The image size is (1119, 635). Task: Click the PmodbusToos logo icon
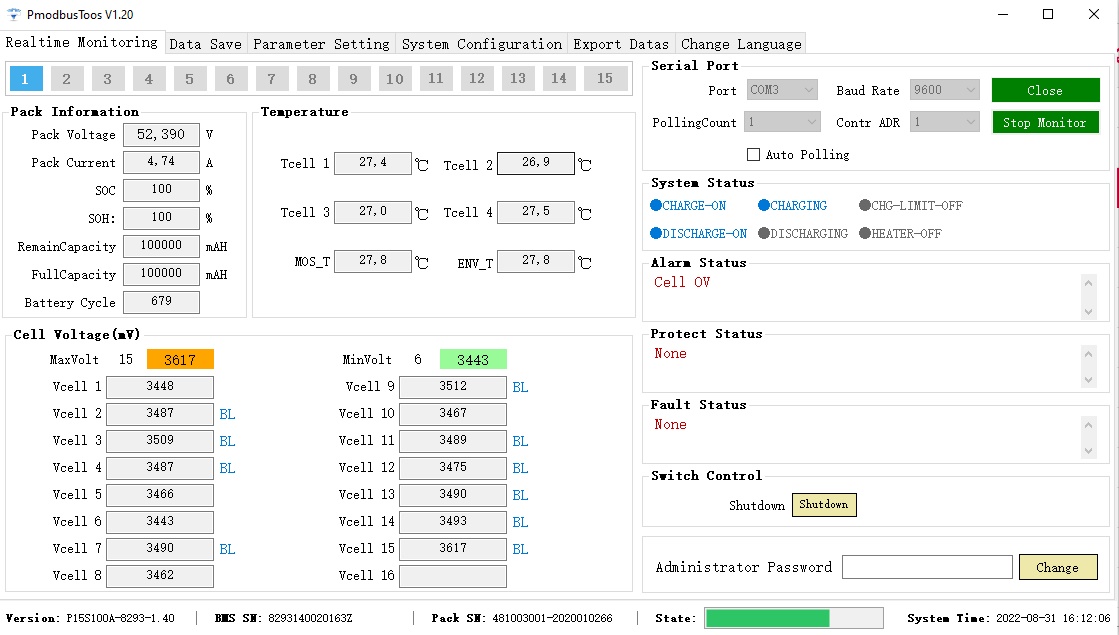pyautogui.click(x=15, y=15)
